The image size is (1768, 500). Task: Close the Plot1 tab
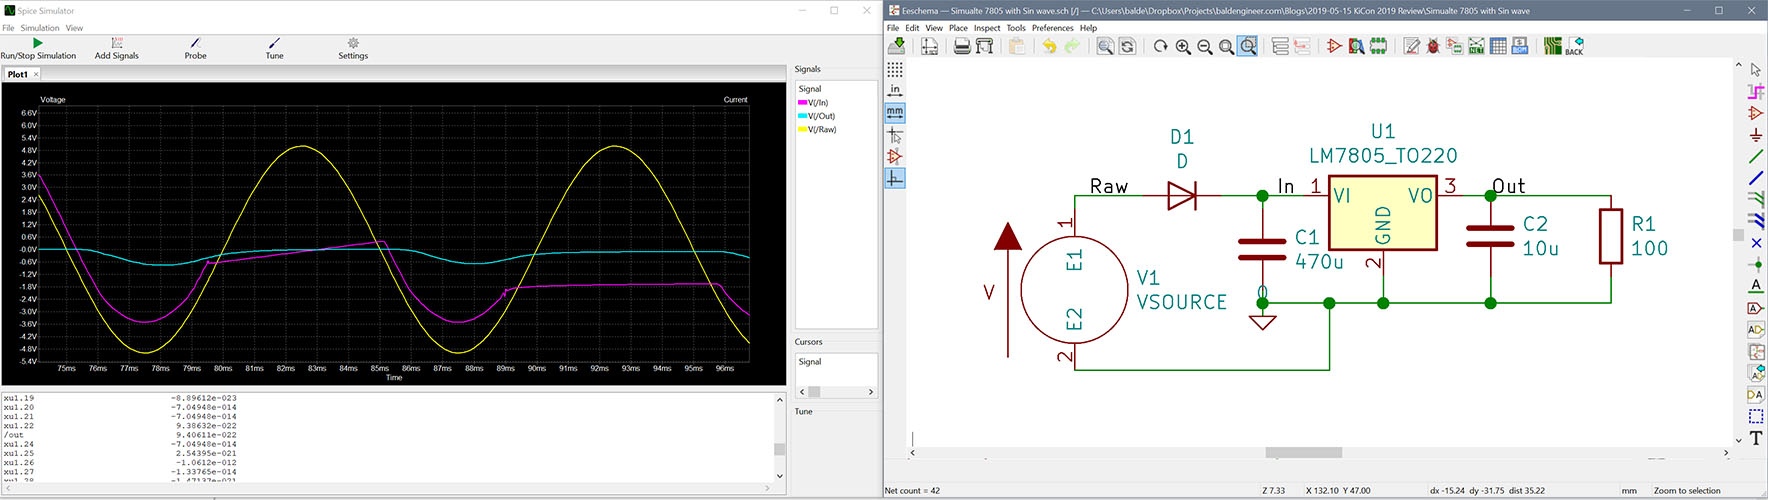pyautogui.click(x=36, y=74)
